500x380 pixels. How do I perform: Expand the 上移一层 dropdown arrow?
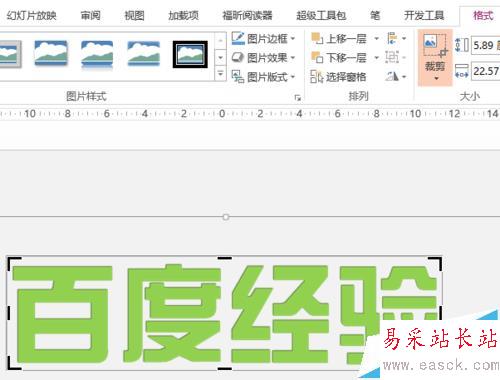(376, 39)
